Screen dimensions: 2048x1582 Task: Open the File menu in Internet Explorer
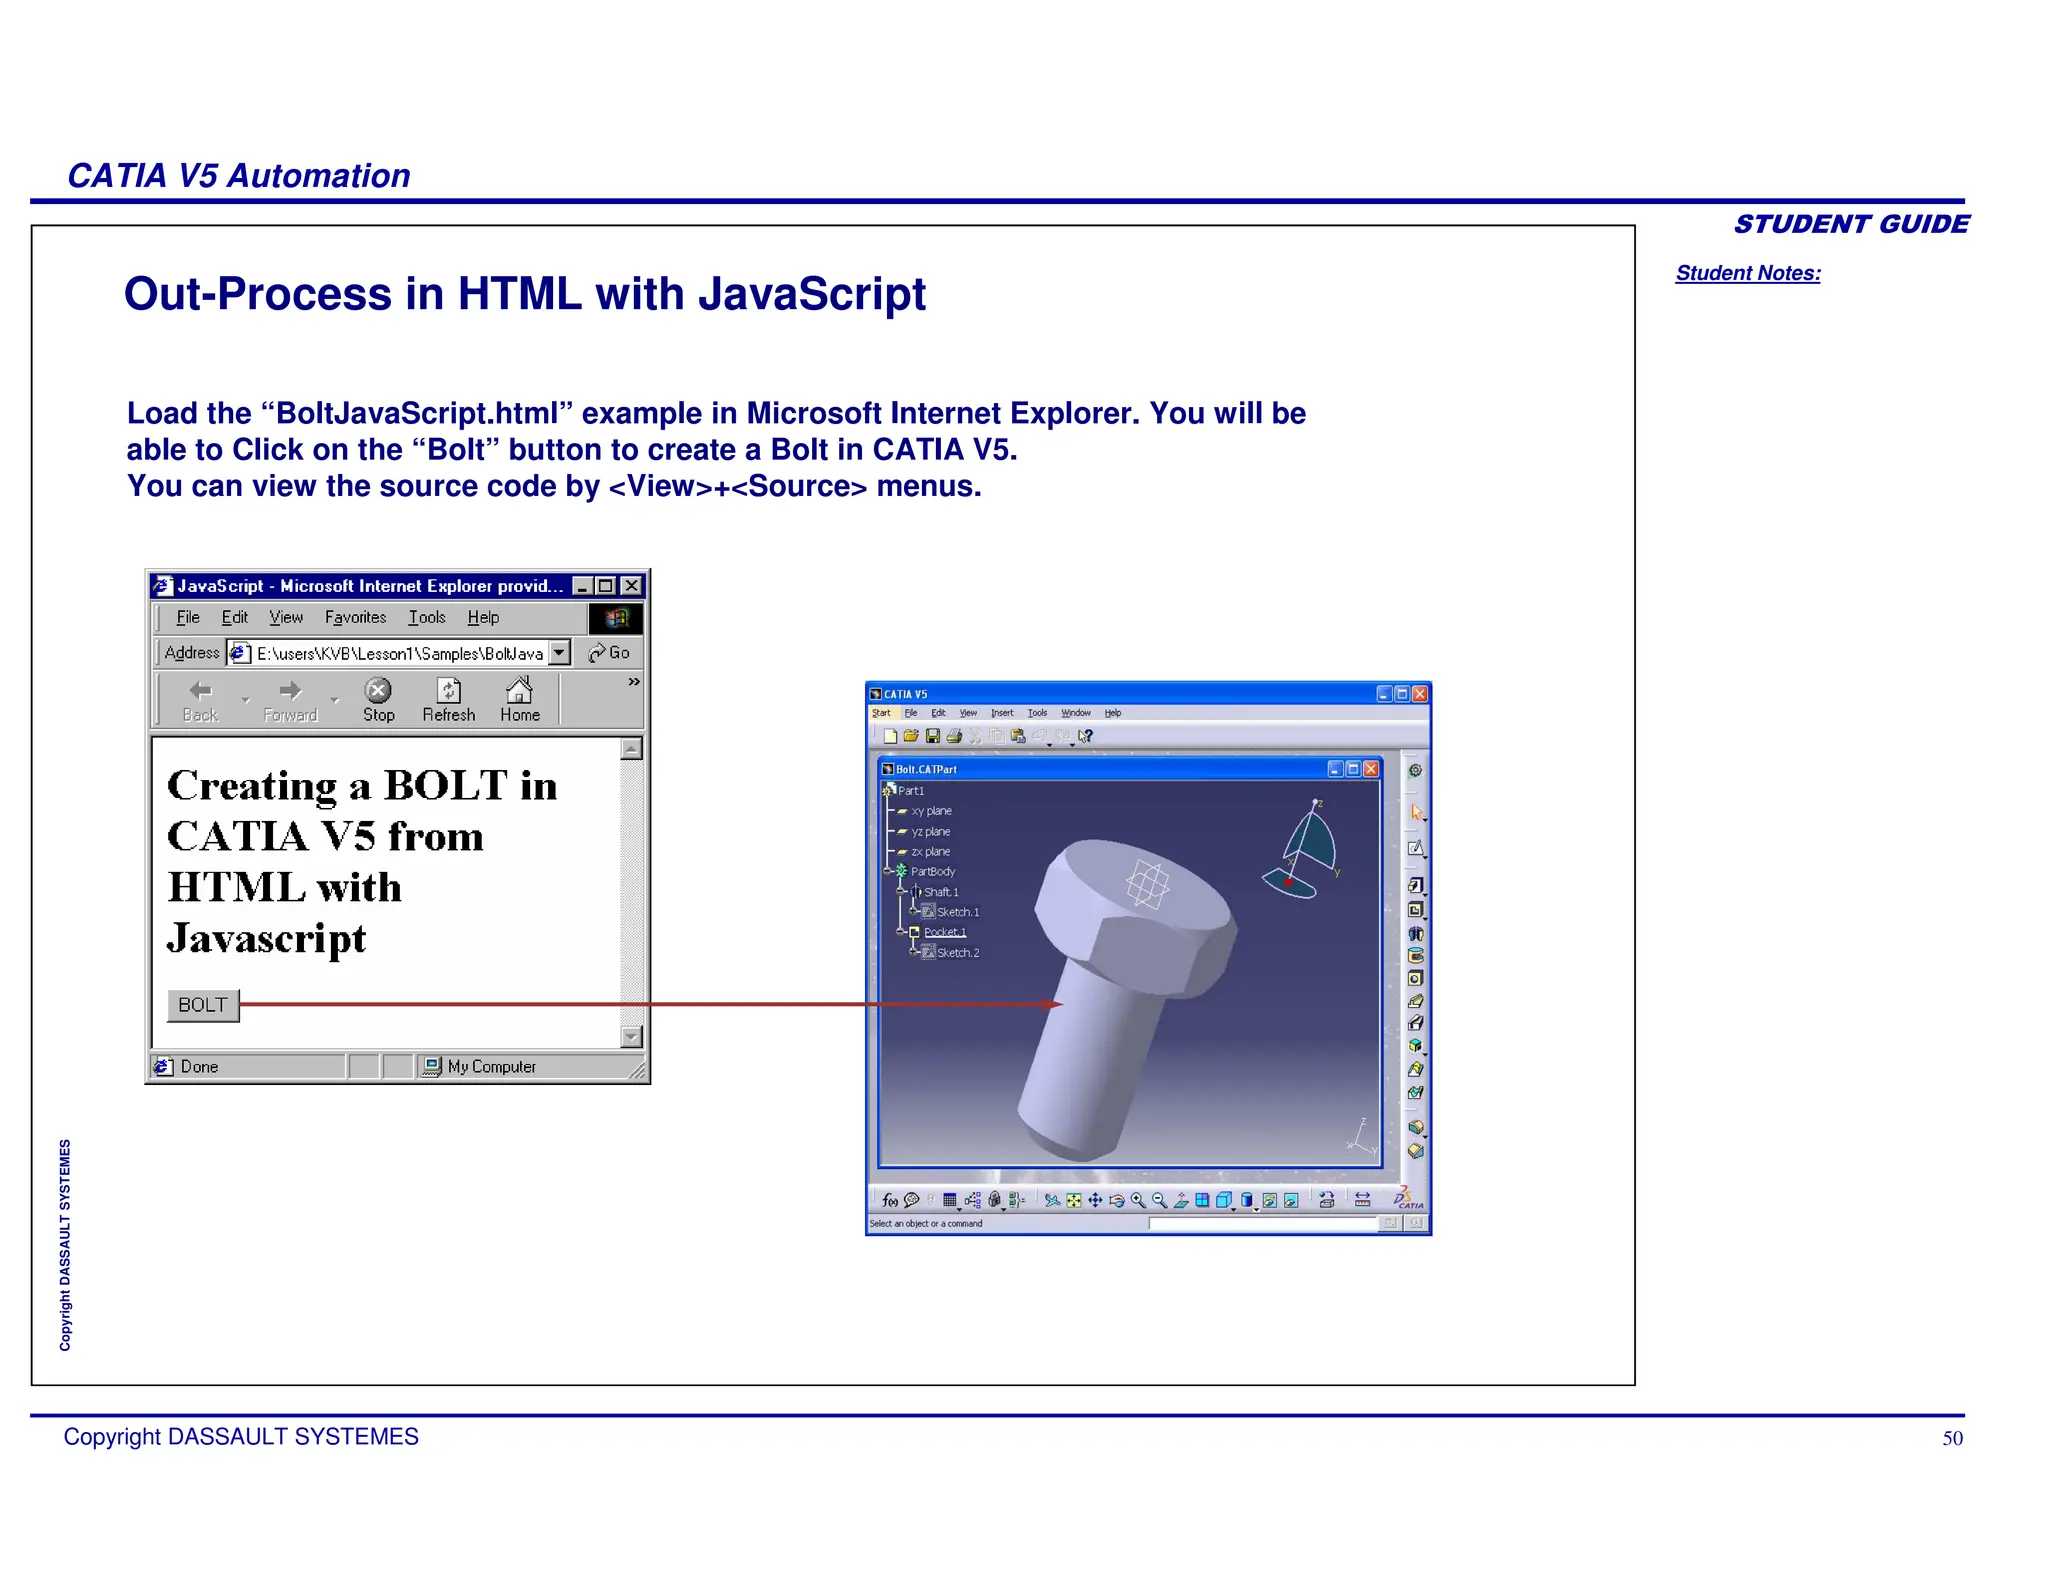188,618
